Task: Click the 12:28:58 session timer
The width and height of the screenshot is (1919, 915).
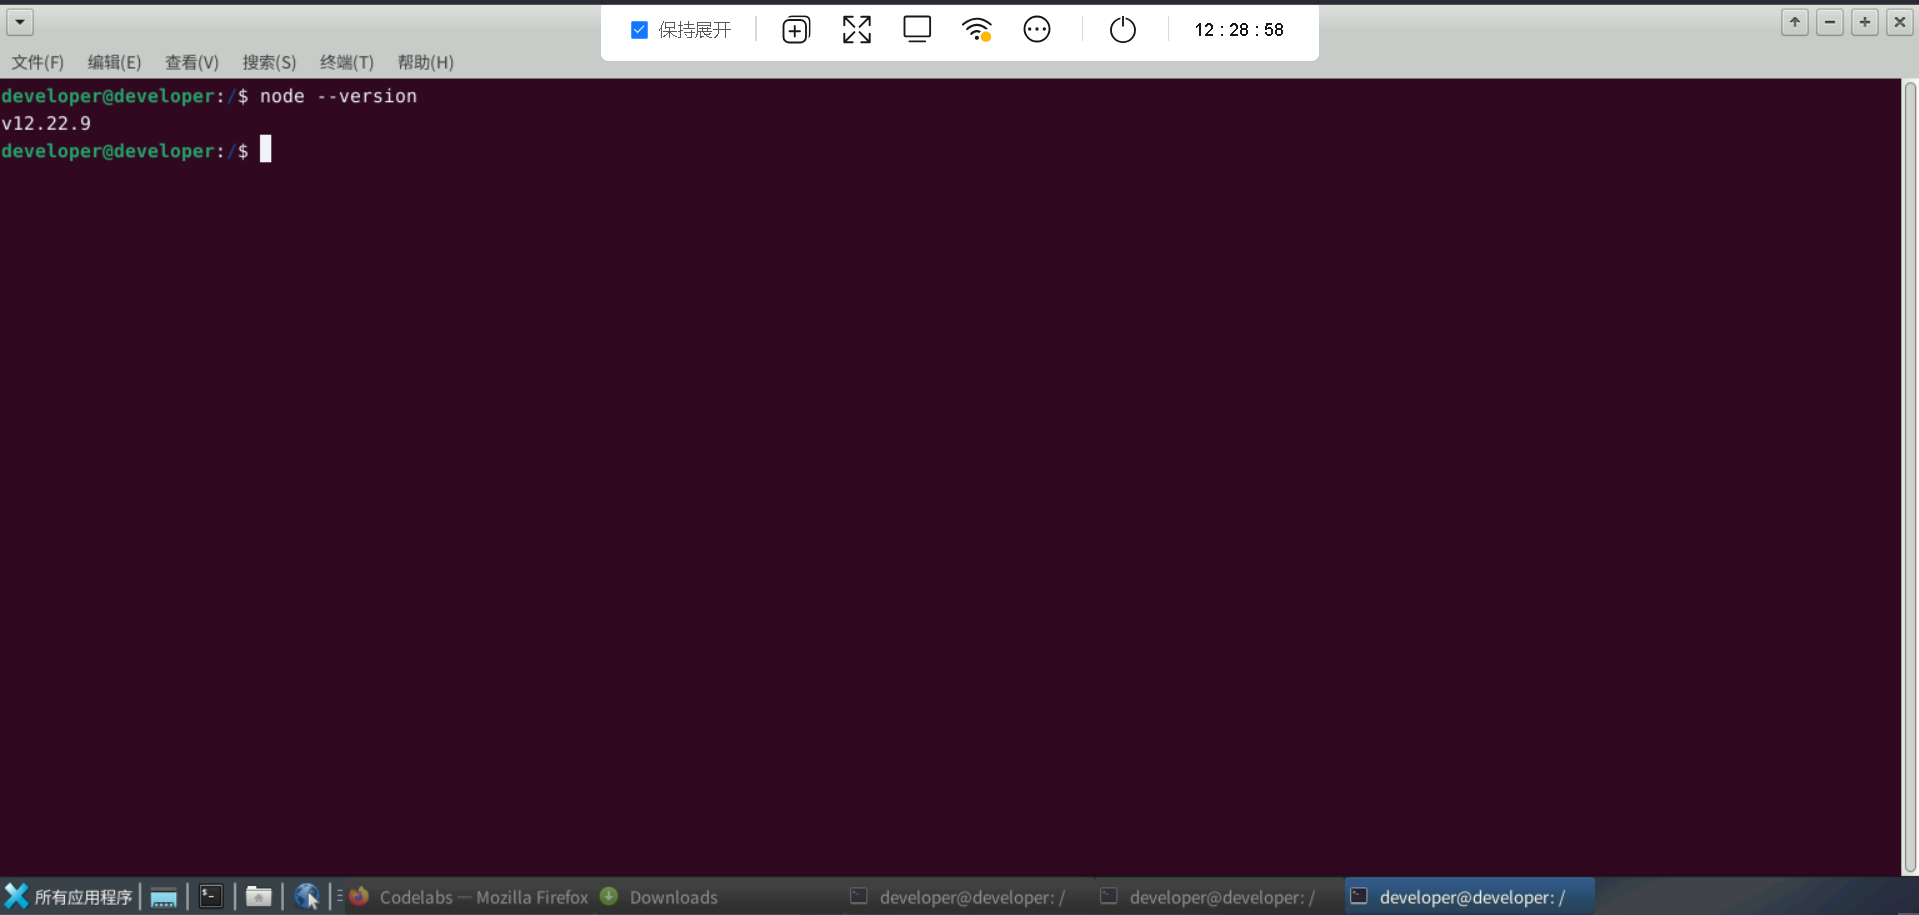Action: point(1239,30)
